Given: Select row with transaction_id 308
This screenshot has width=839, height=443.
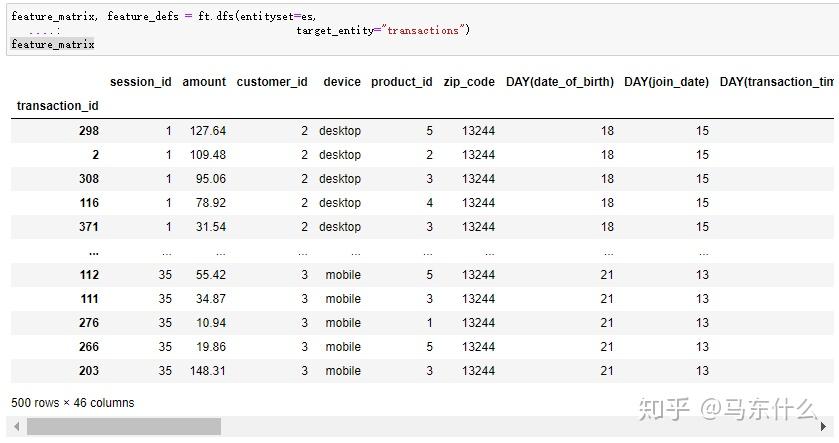Looking at the screenshot, I should click(x=88, y=179).
